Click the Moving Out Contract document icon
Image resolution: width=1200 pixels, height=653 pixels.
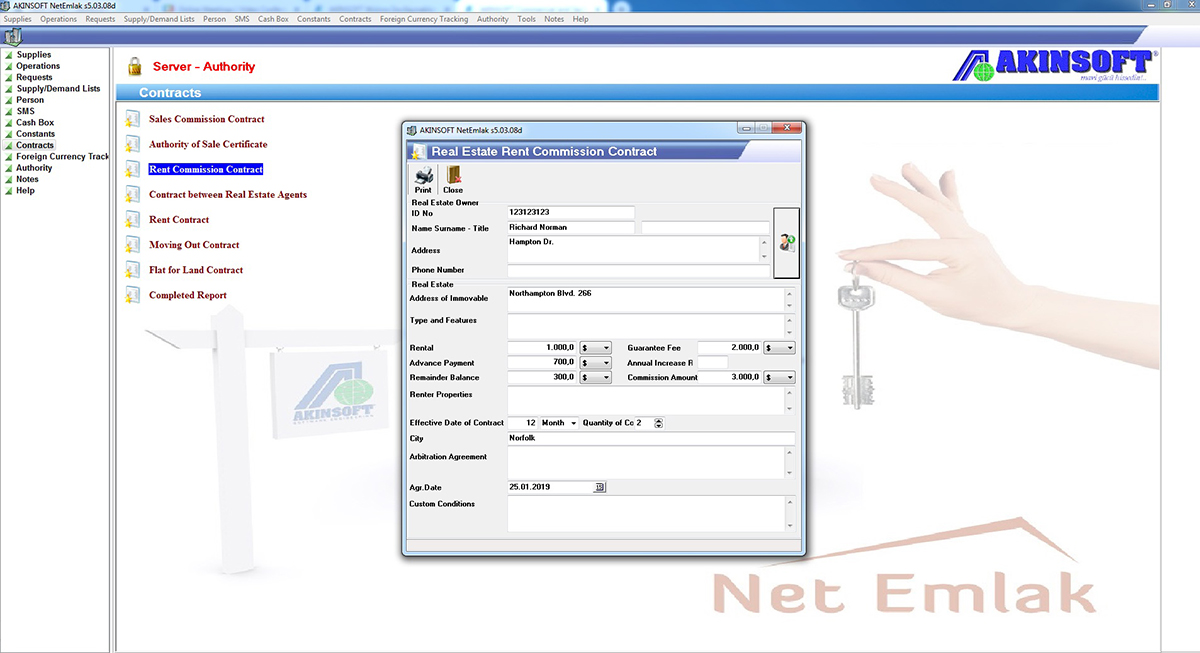coord(132,244)
